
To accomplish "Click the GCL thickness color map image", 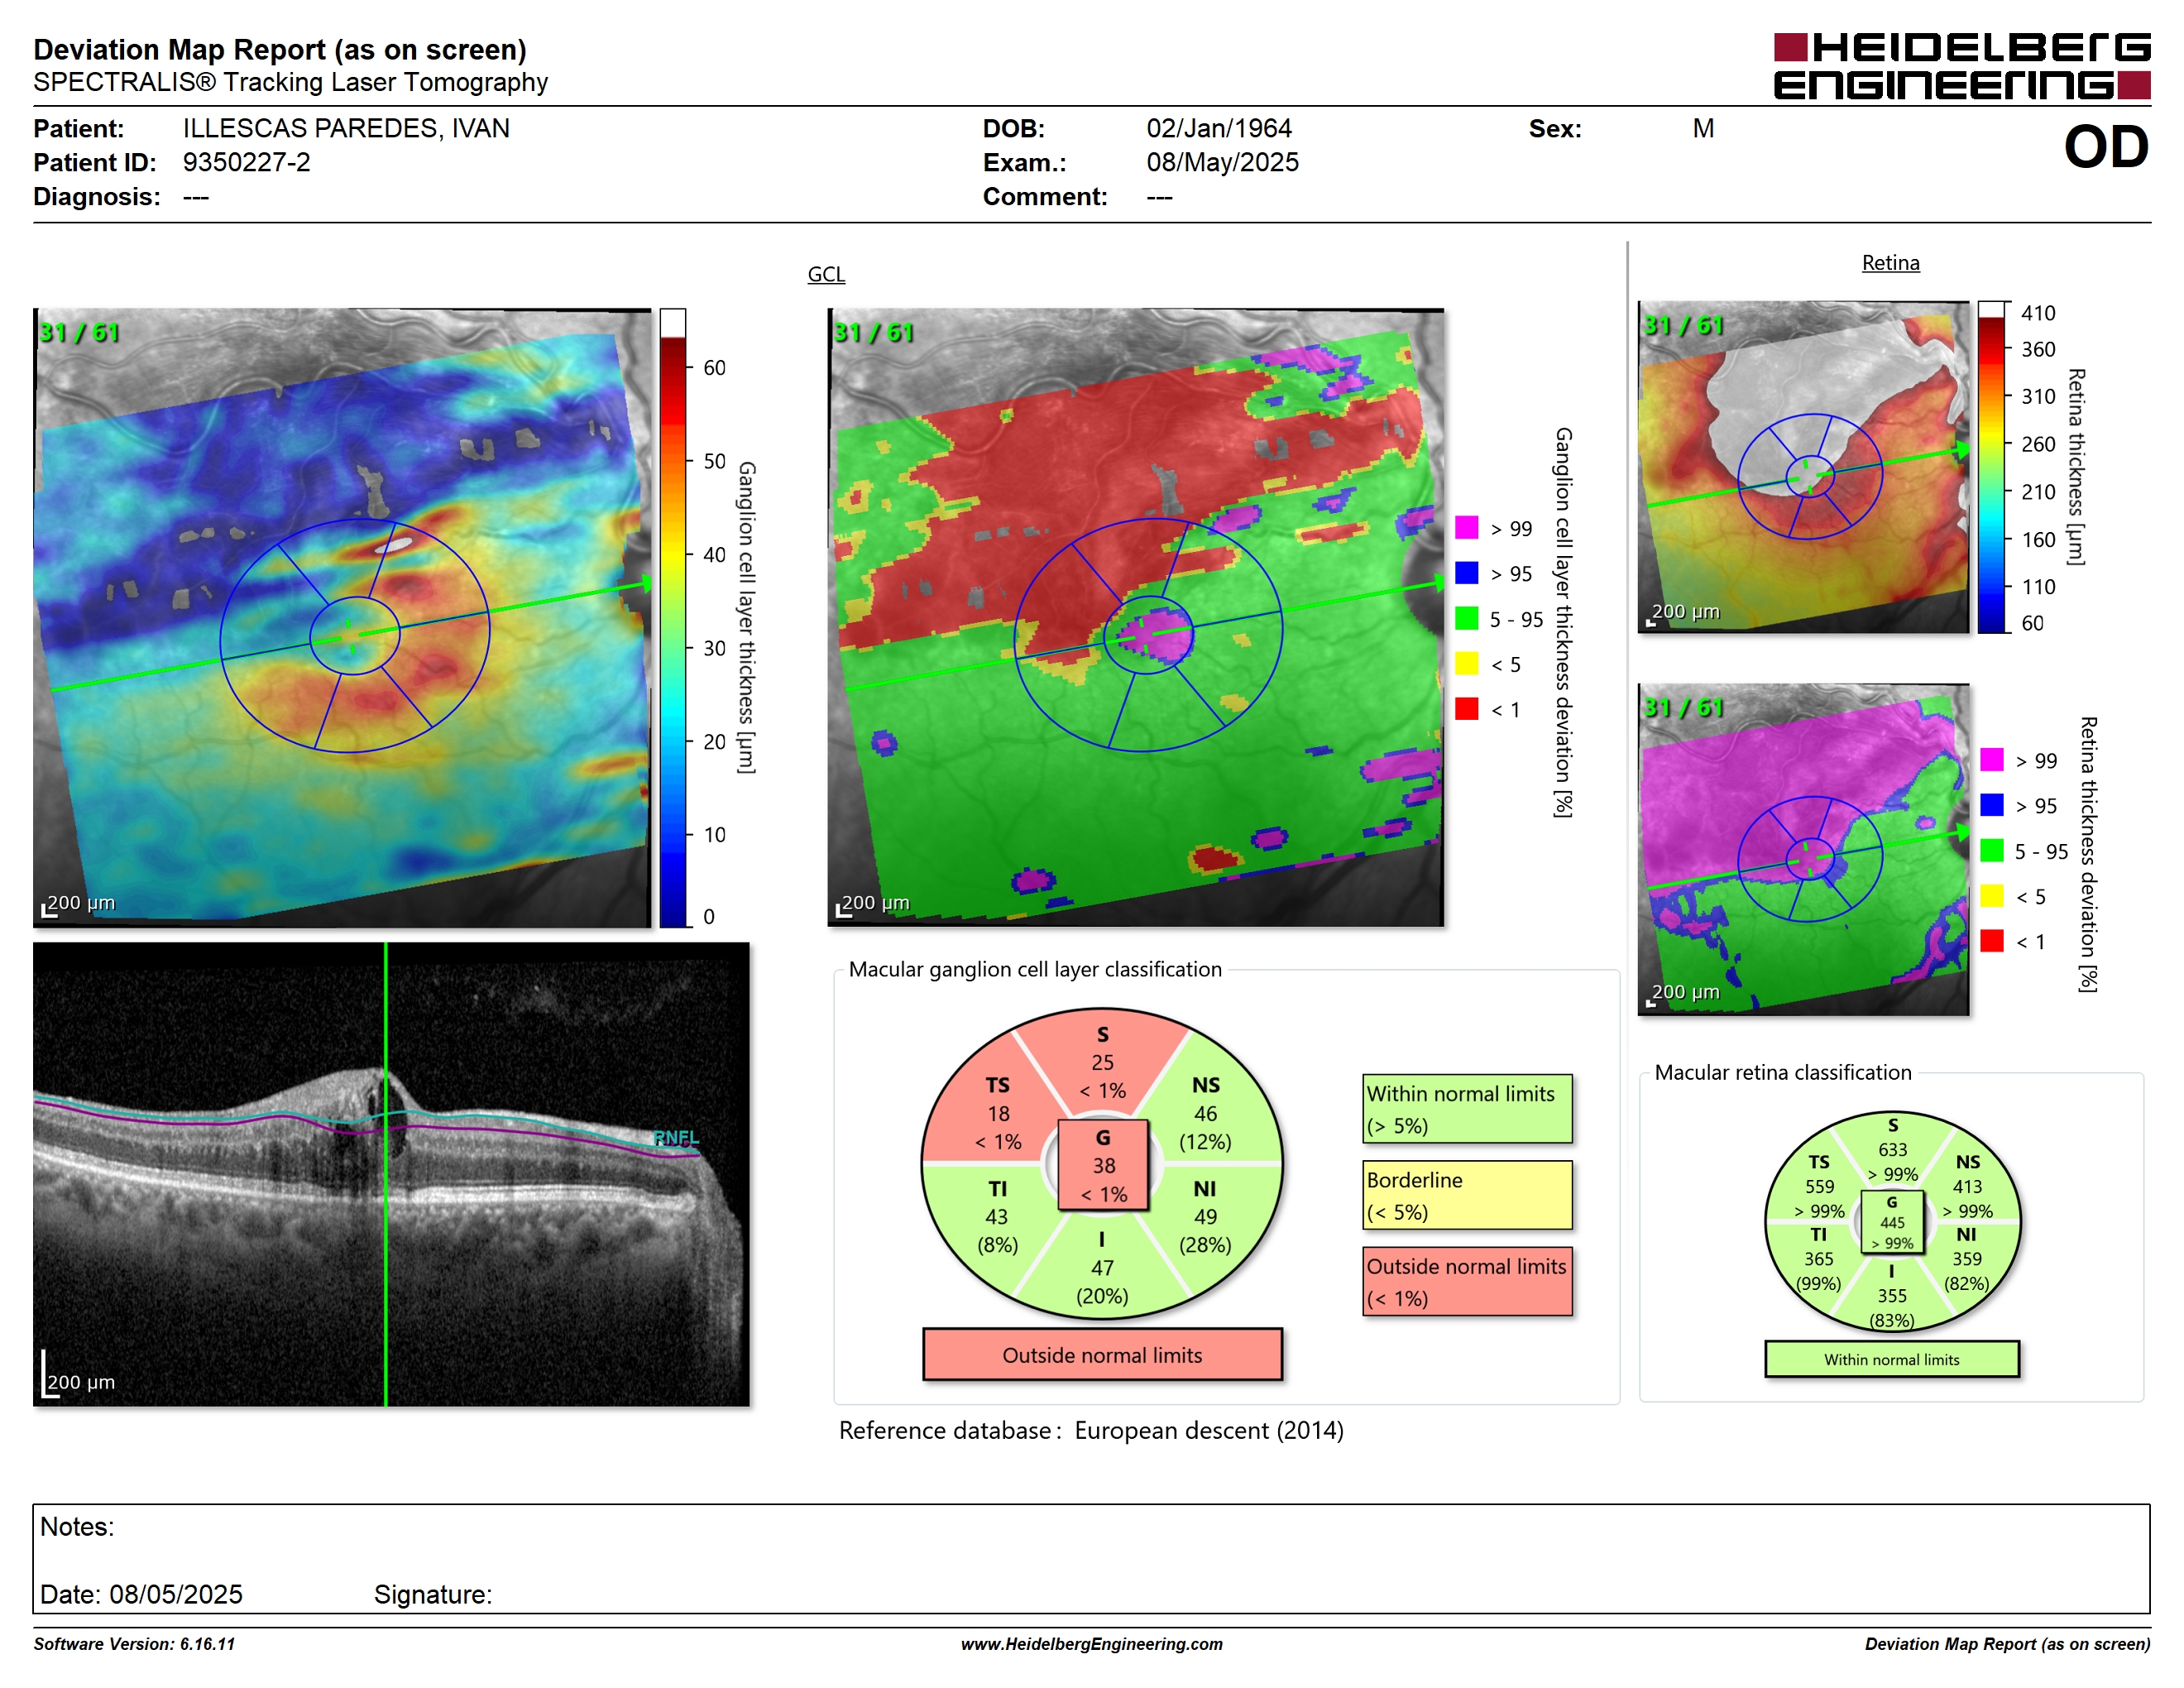I will tap(342, 618).
